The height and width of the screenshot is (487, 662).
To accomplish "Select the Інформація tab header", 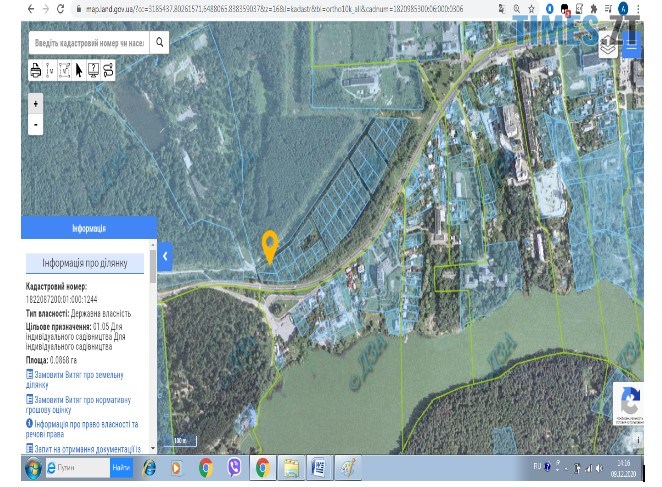I will [x=89, y=229].
